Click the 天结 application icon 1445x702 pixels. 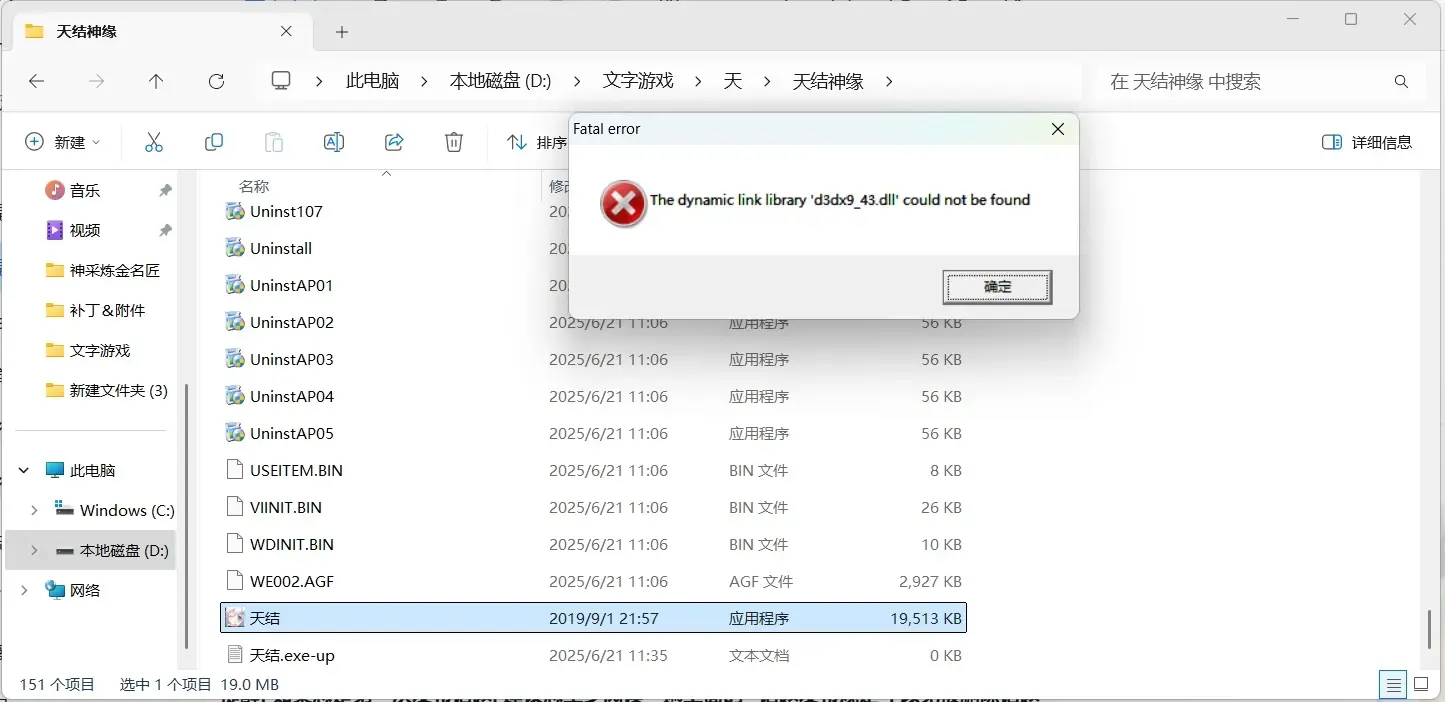point(235,618)
